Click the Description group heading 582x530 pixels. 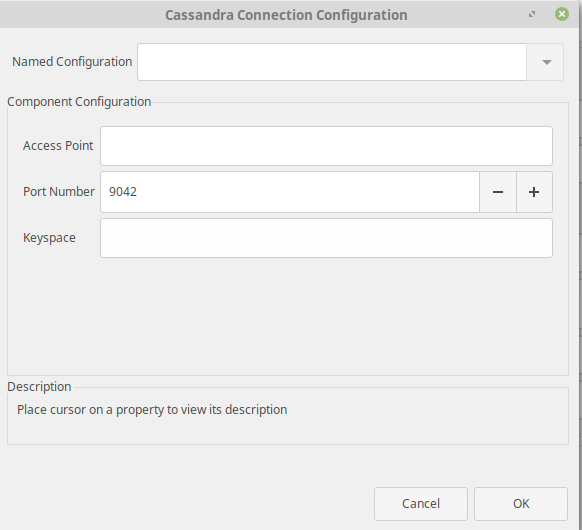pos(39,387)
